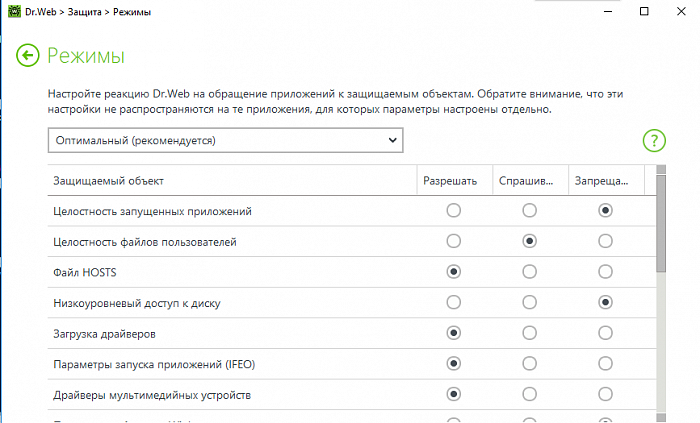Set Целостность файлов пользователей to Запрещать
700x423 pixels.
605,241
